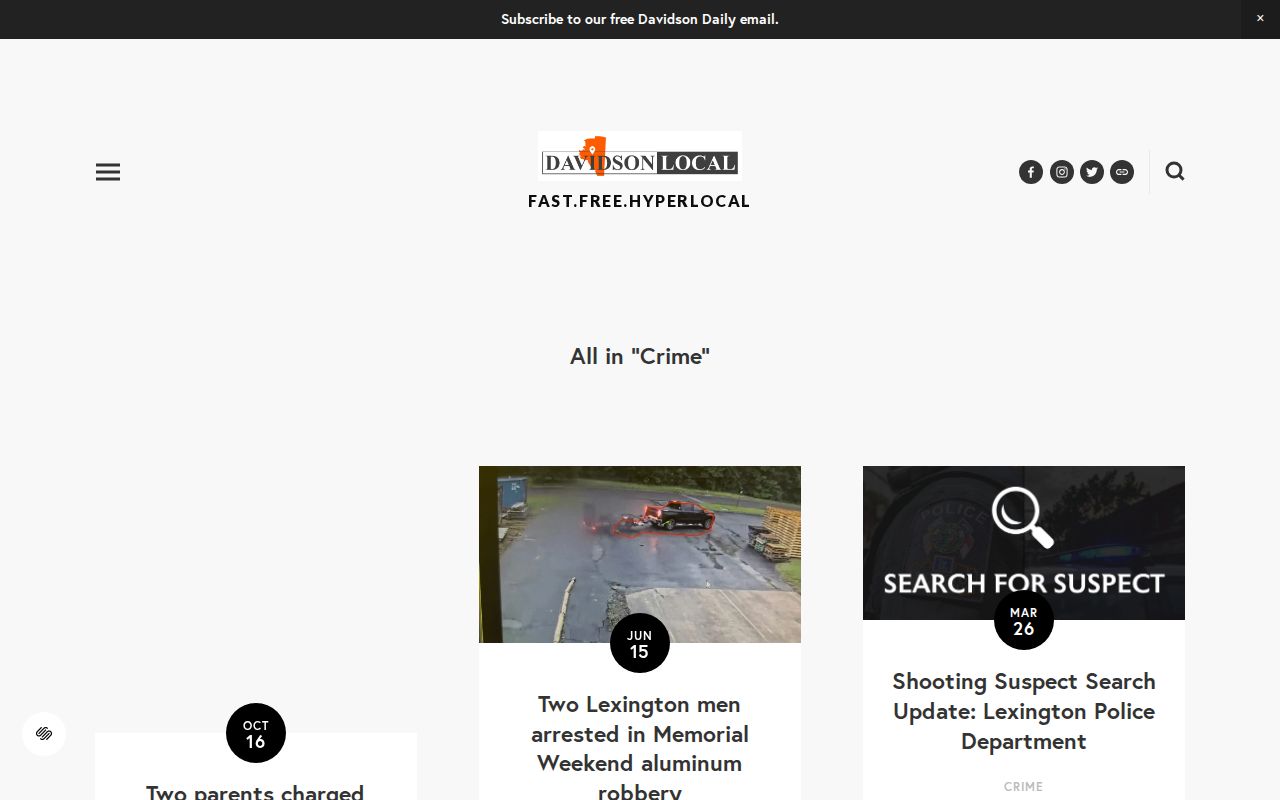The height and width of the screenshot is (800, 1280).
Task: Click the Squarespace badge icon
Action: tap(44, 733)
